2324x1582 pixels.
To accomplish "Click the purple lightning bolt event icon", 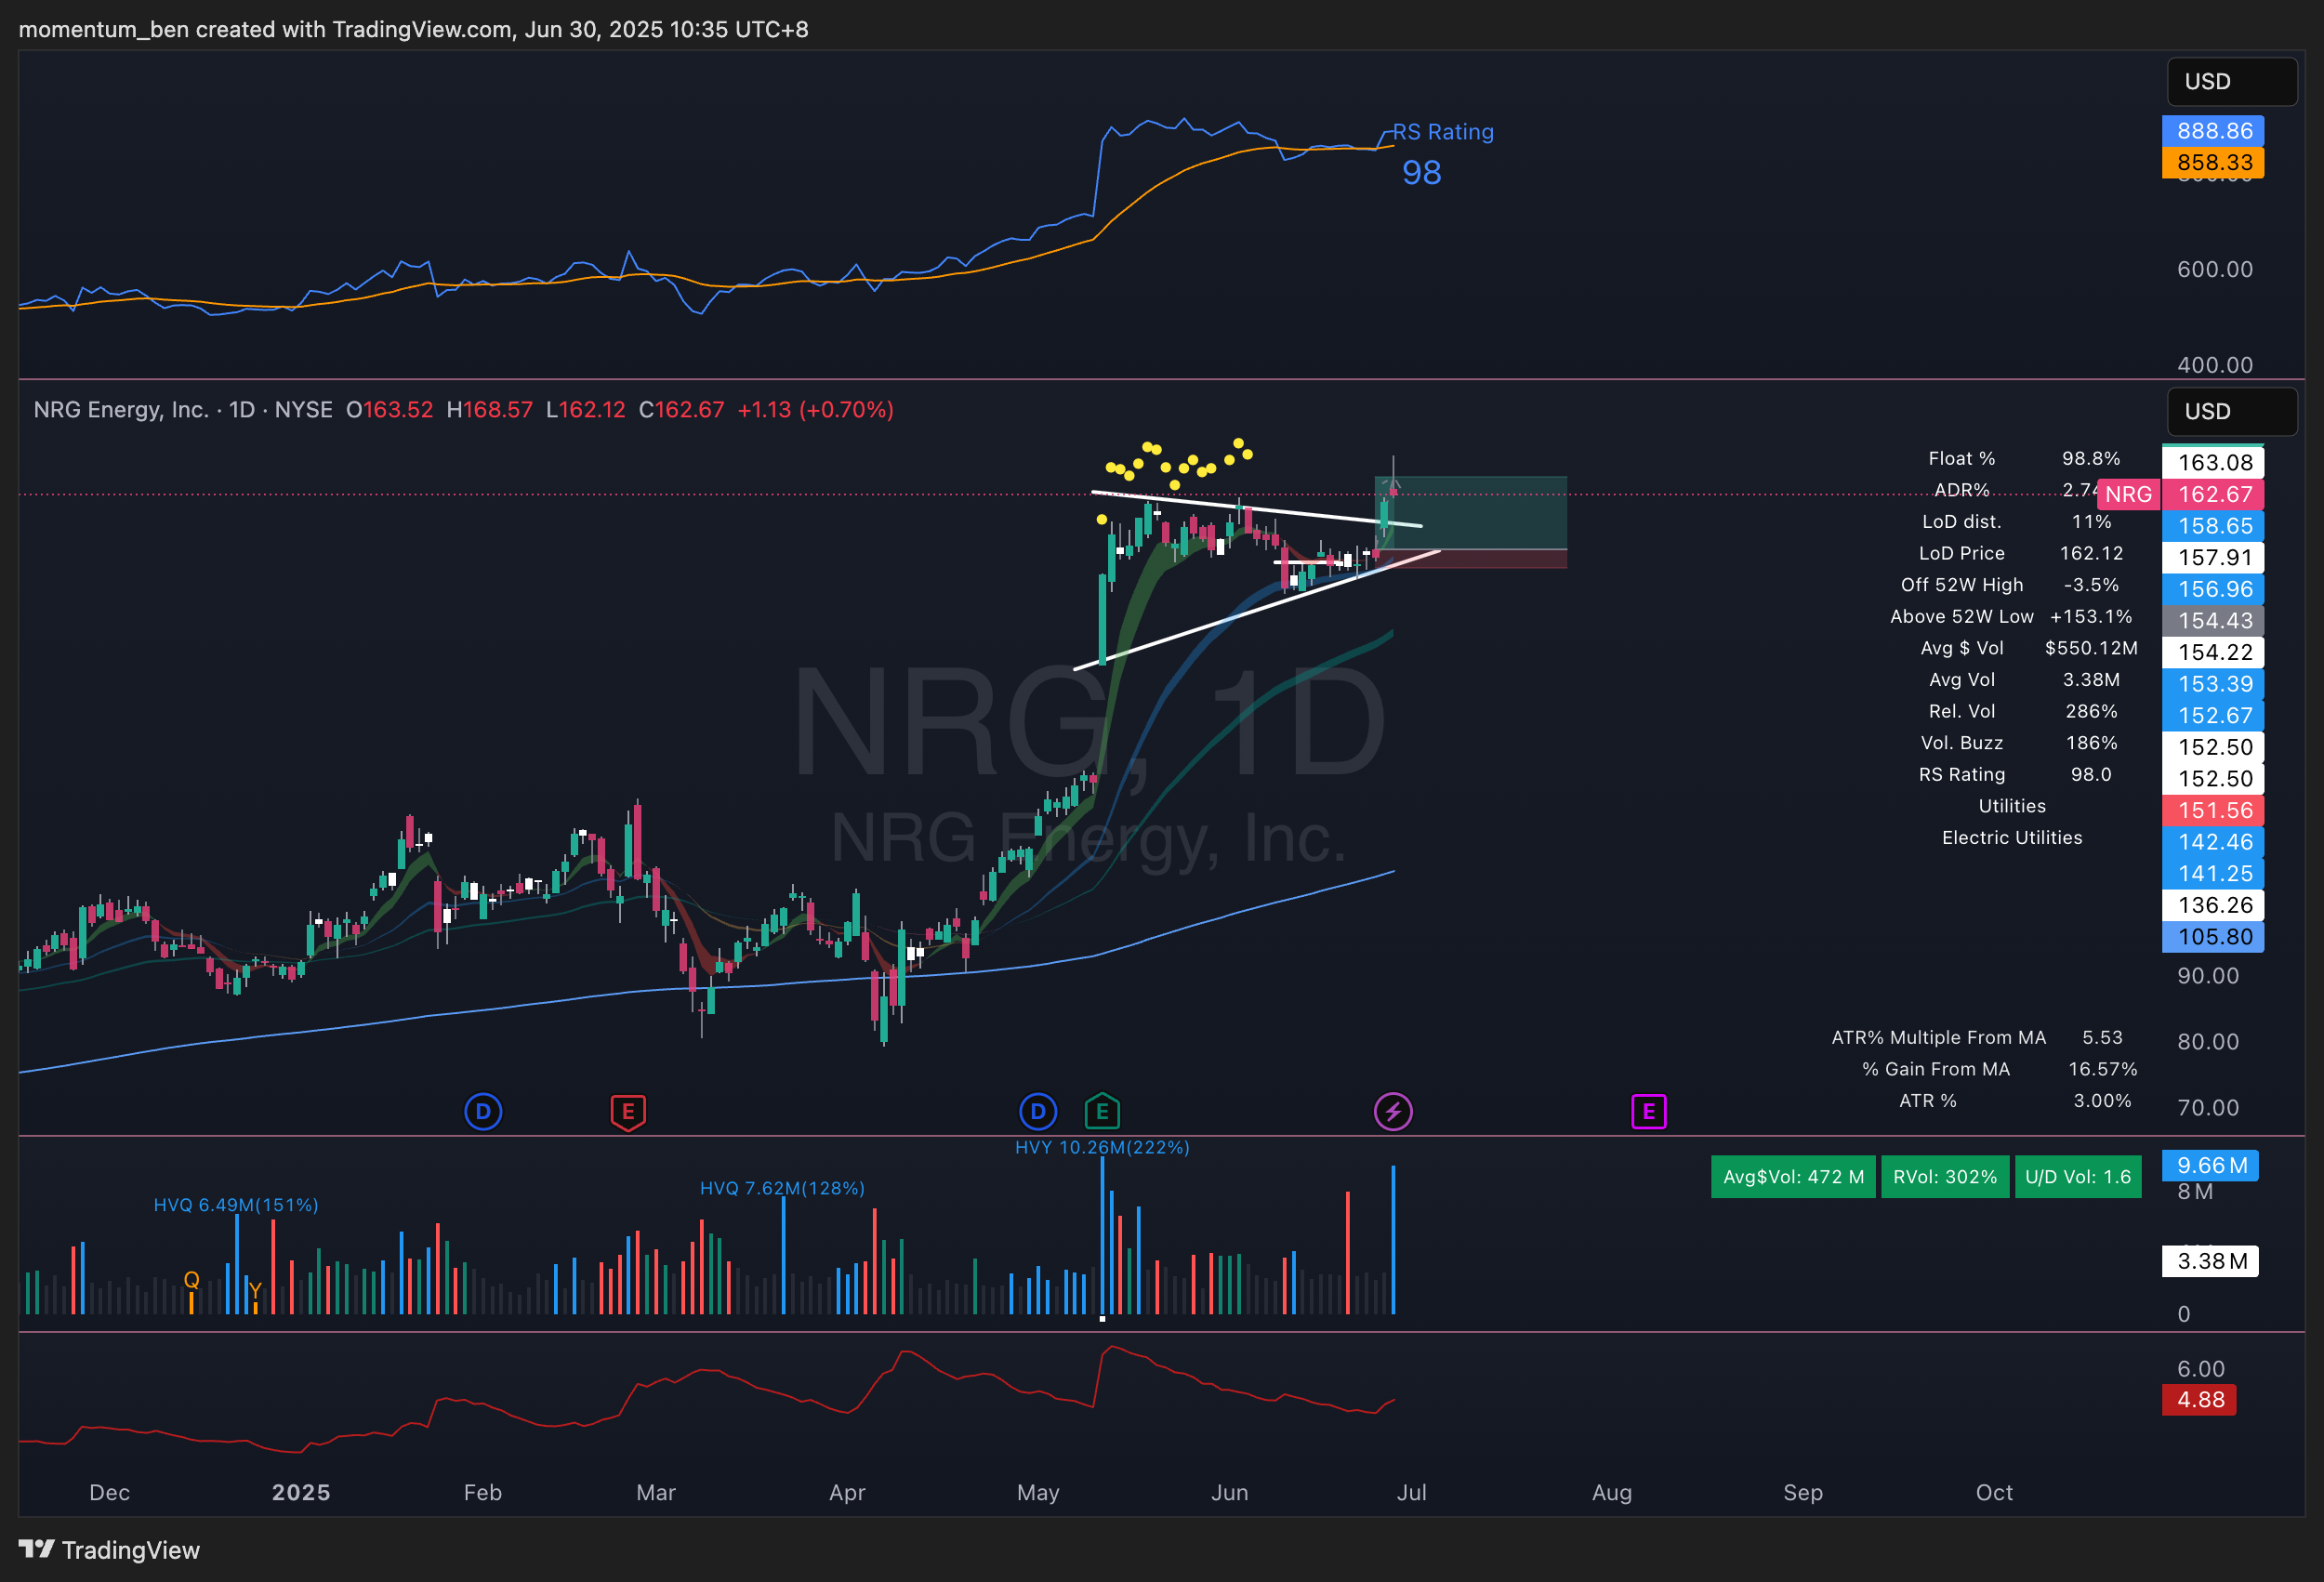I will [x=1393, y=1111].
